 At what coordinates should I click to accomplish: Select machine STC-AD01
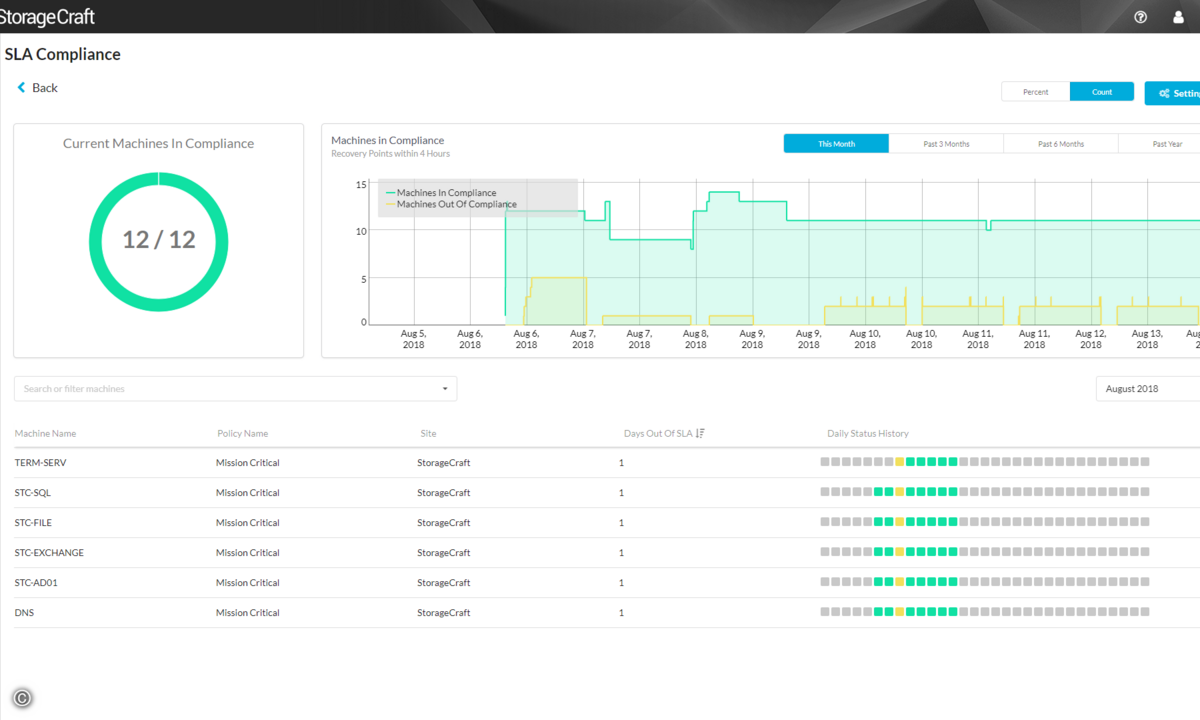click(x=36, y=583)
